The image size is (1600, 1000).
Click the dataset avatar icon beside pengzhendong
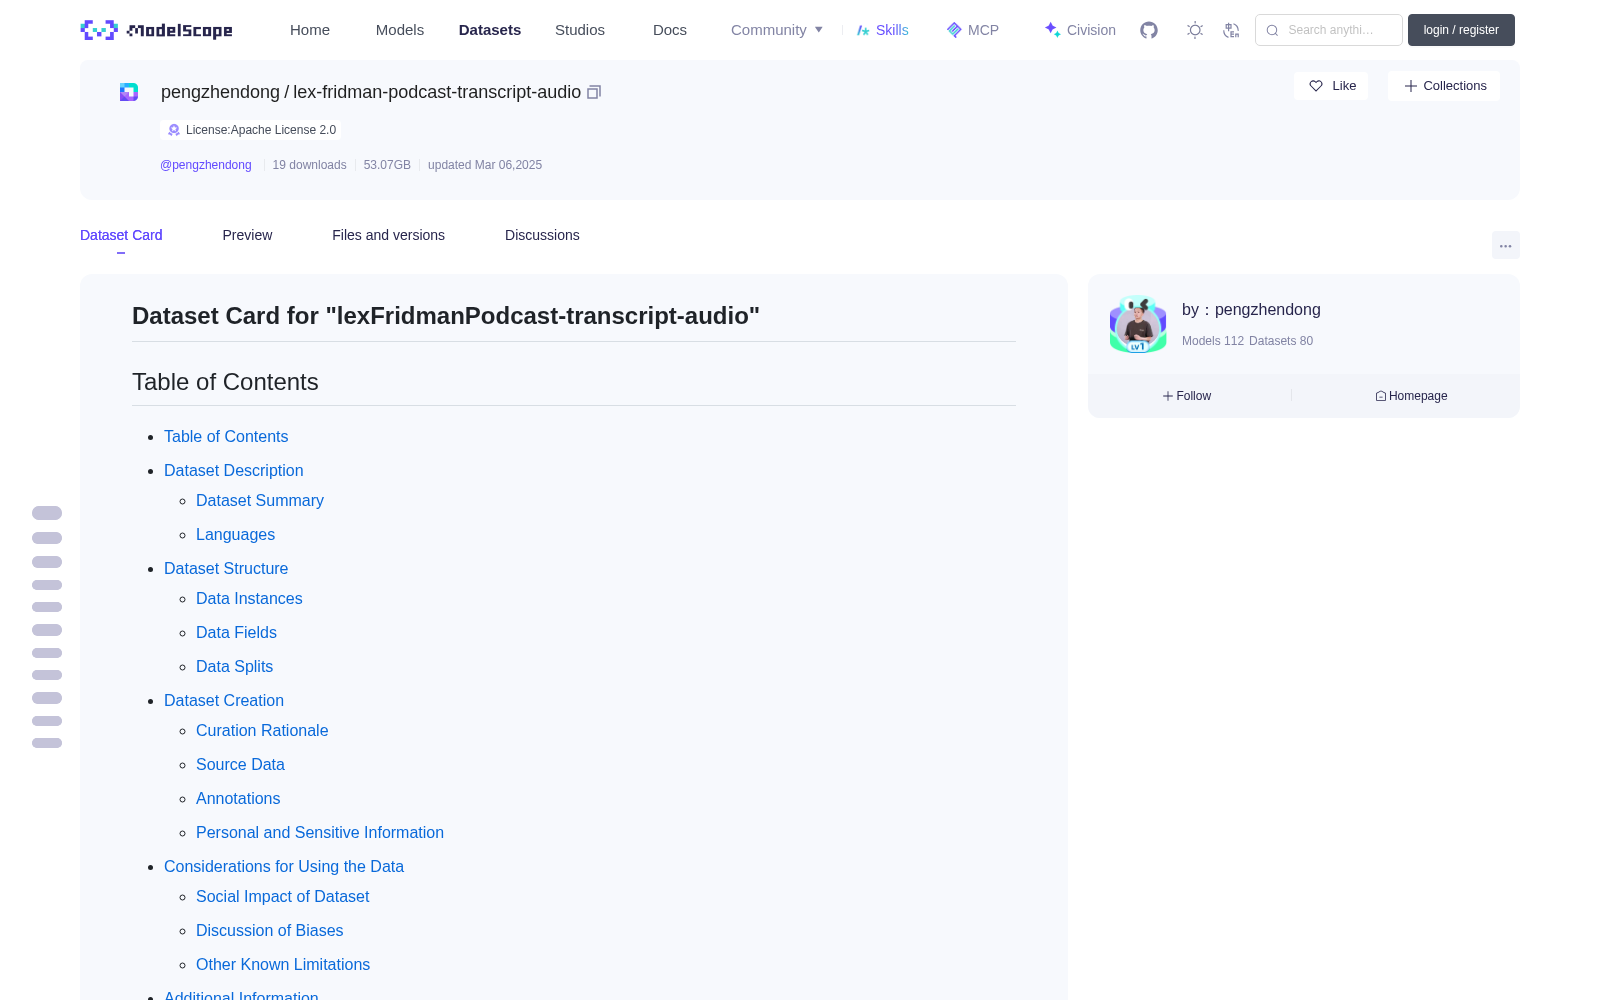(x=129, y=92)
